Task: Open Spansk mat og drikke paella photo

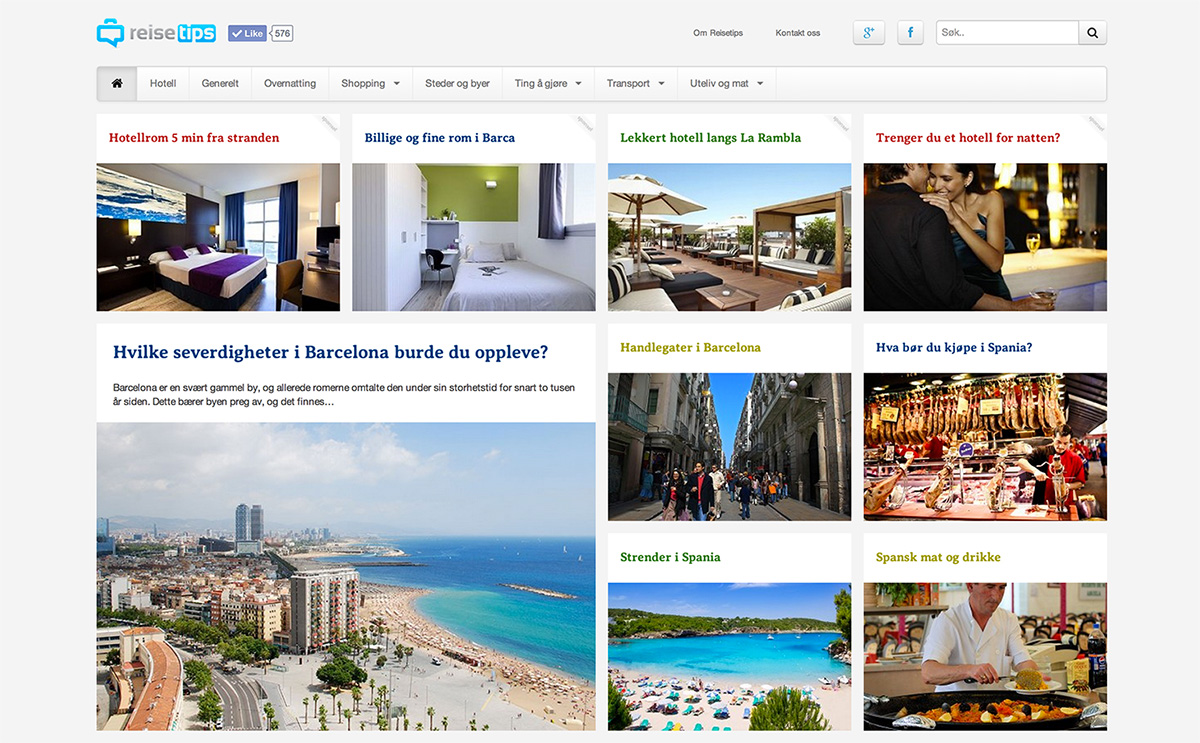Action: tap(985, 656)
